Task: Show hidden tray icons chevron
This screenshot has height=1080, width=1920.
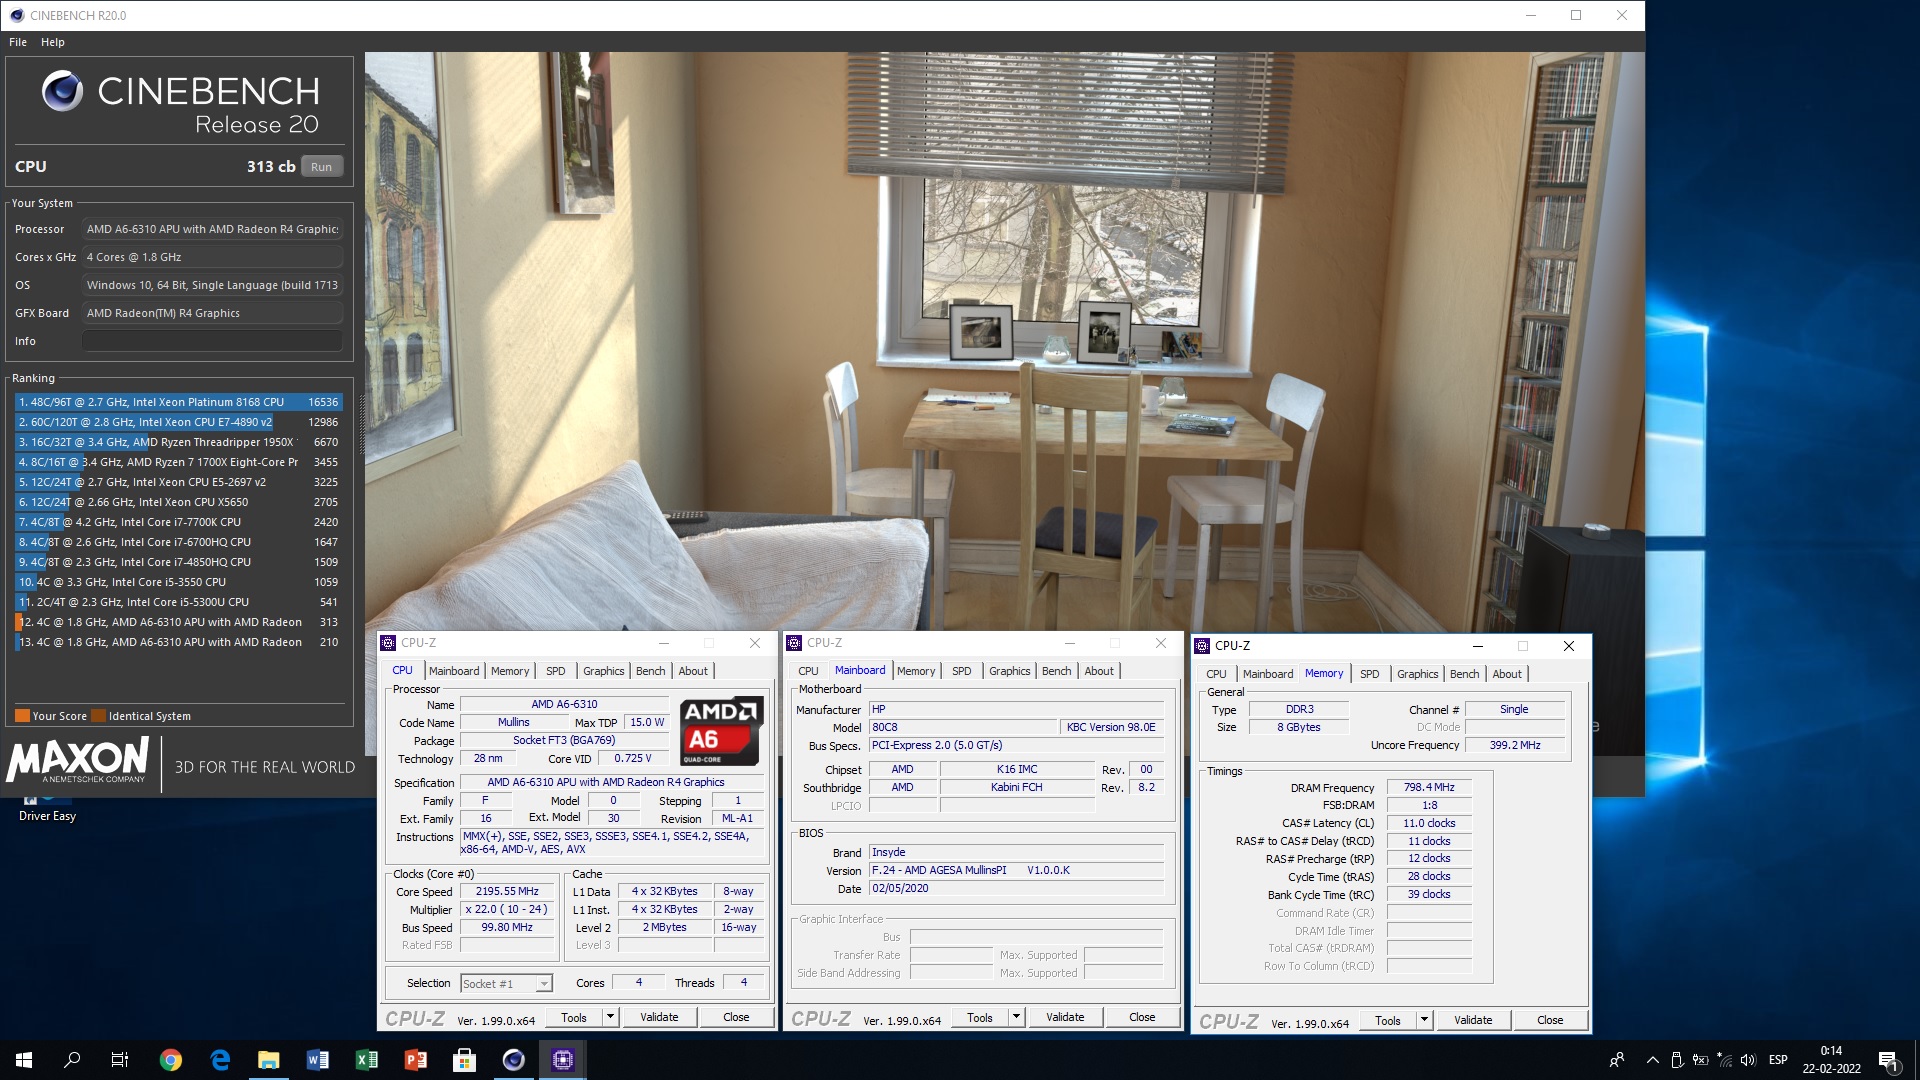Action: point(1652,1060)
